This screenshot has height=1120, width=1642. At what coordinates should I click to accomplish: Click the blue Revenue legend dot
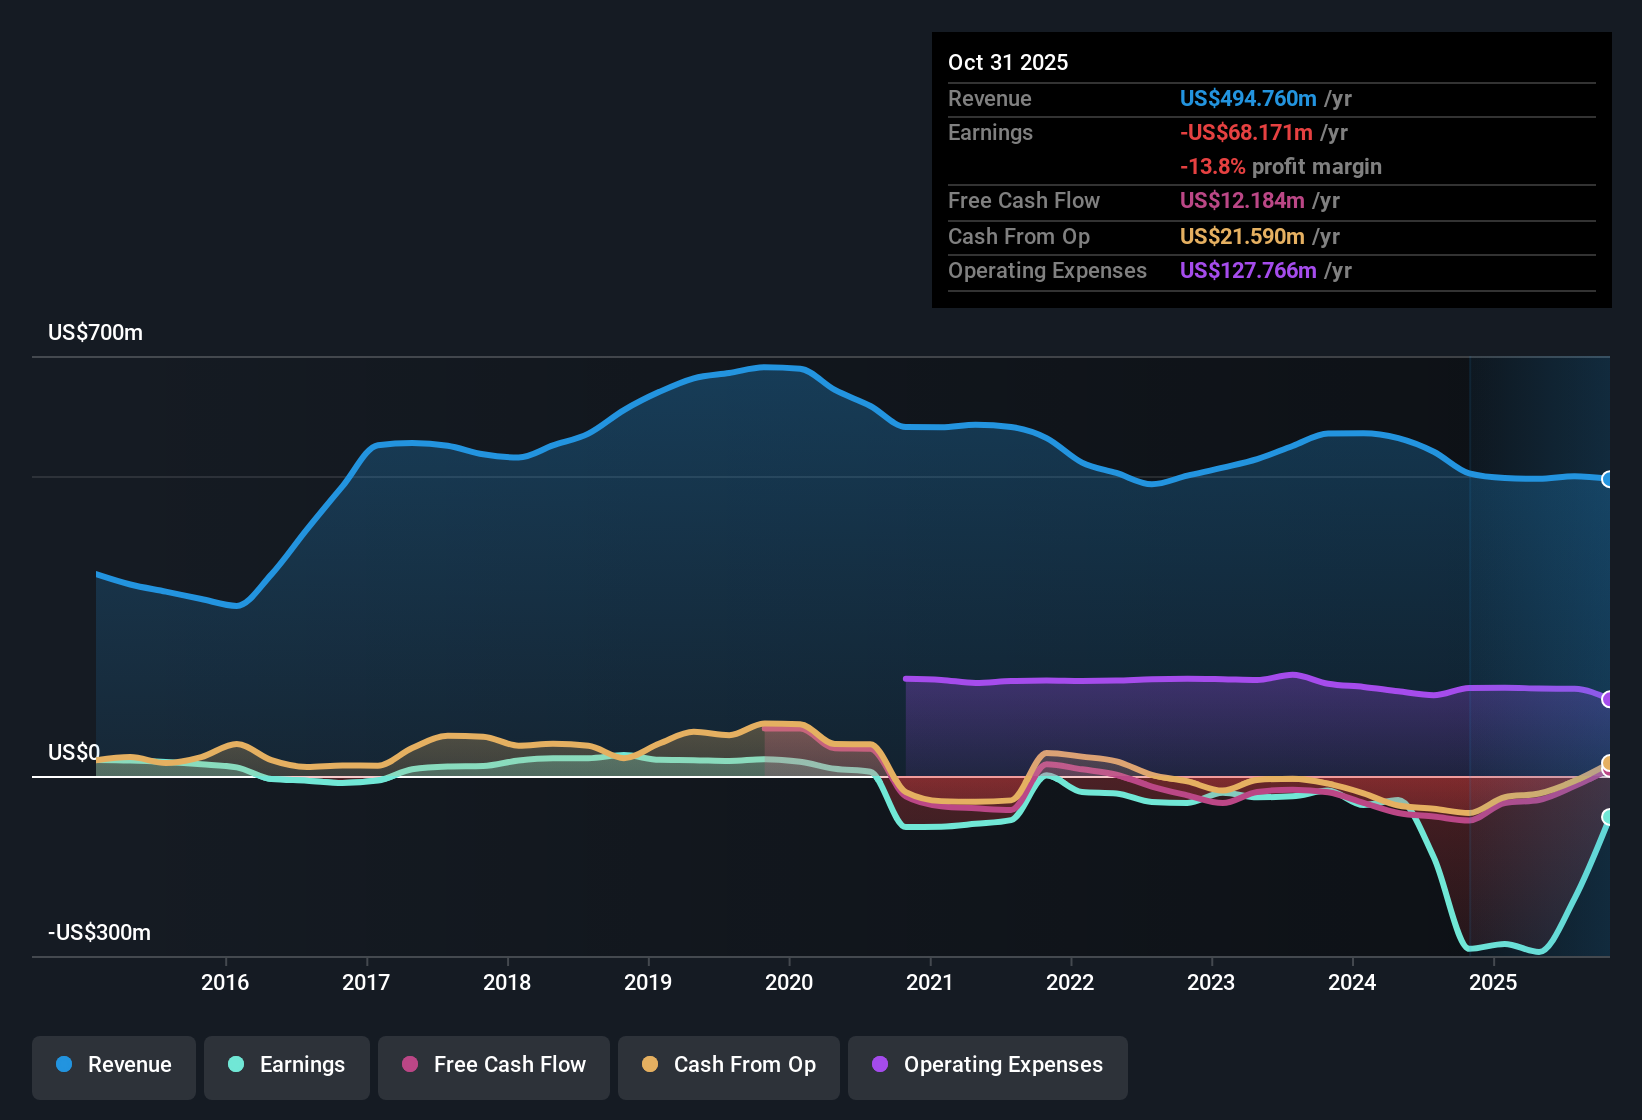pyautogui.click(x=63, y=1065)
